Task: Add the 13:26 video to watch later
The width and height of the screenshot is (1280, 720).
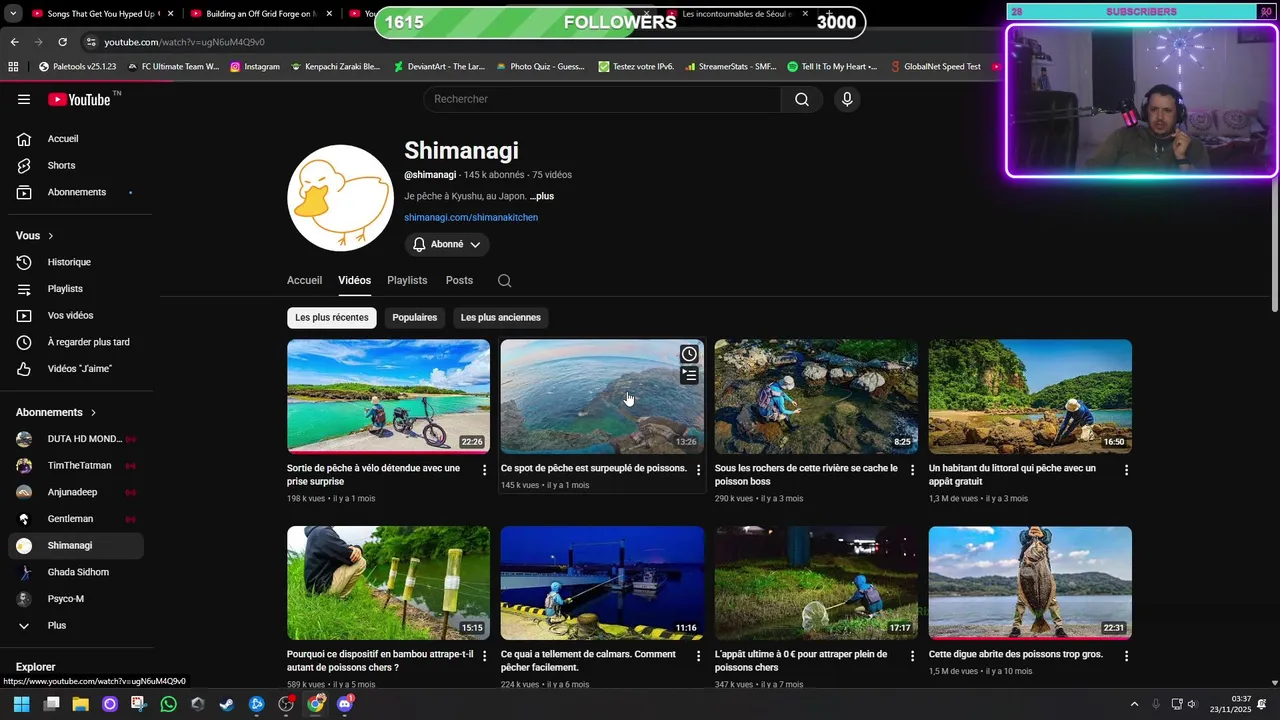Action: 689,354
